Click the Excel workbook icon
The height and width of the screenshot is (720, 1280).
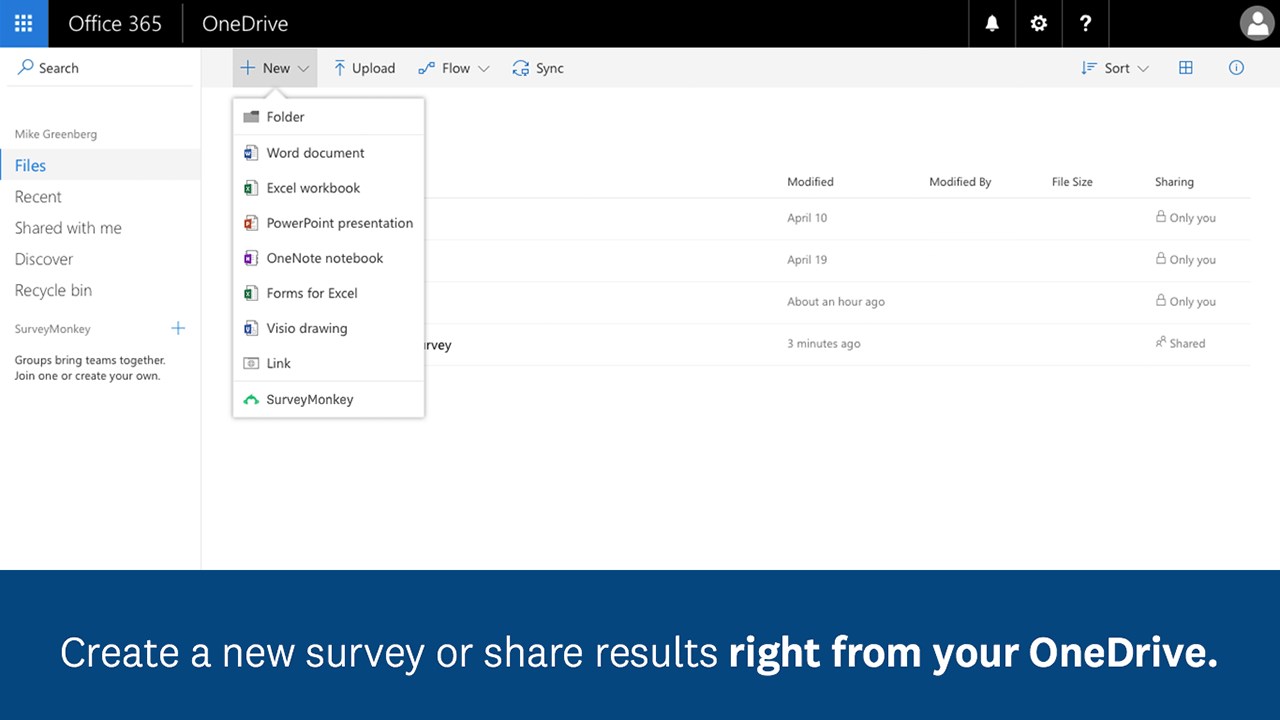[251, 188]
